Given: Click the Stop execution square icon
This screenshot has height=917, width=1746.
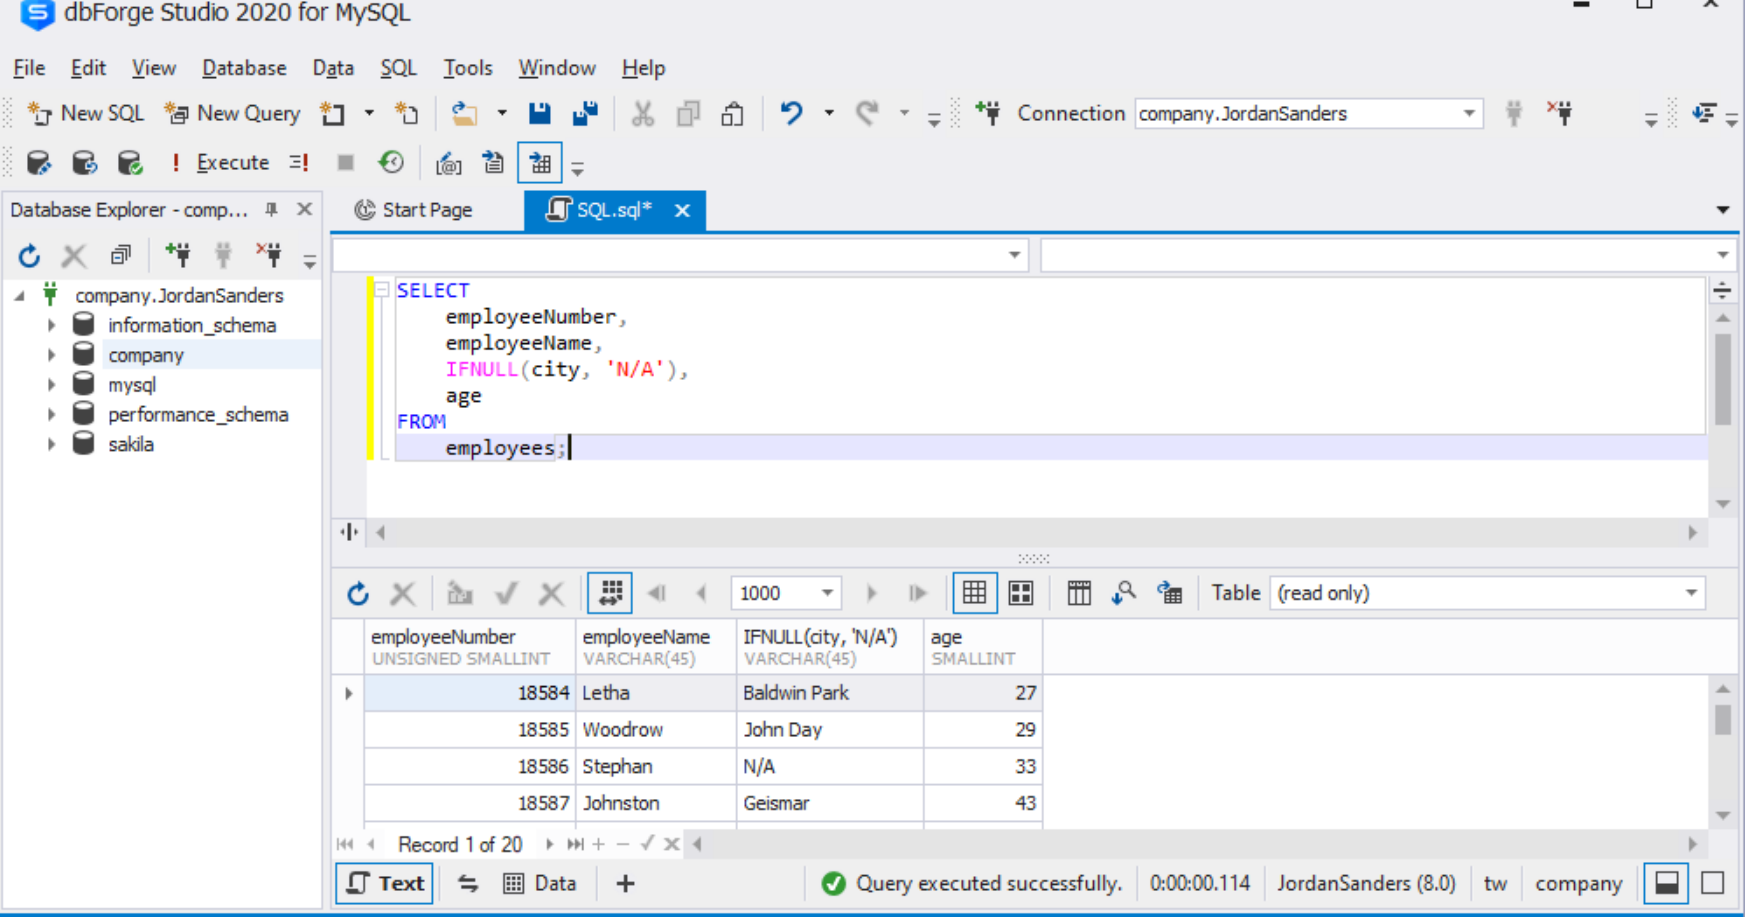Looking at the screenshot, I should coord(346,162).
